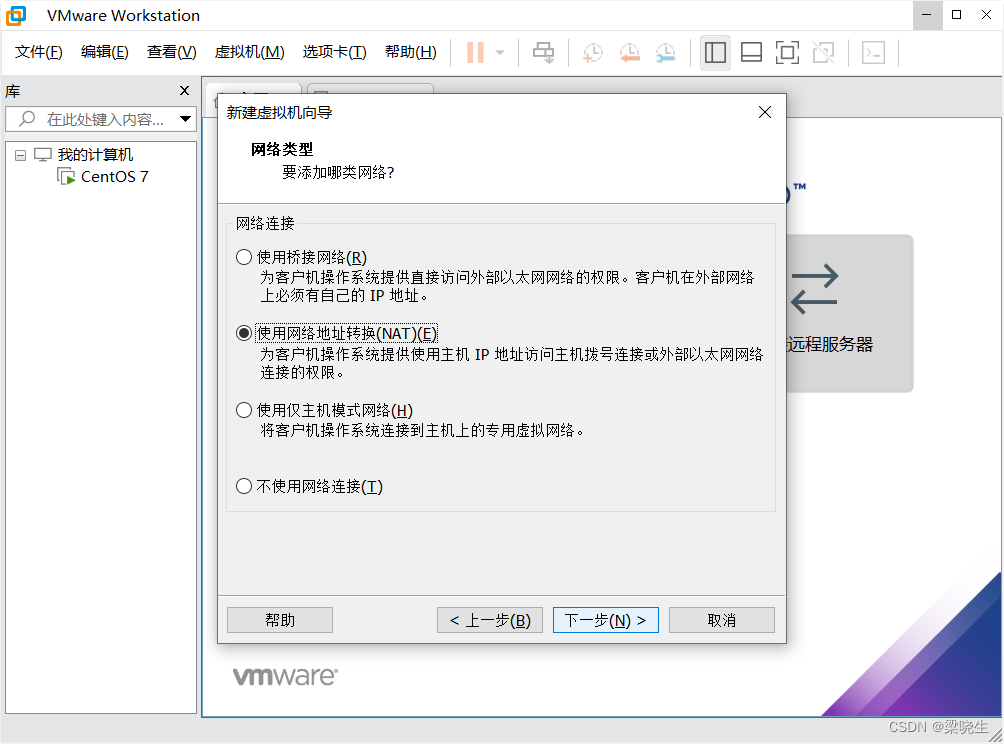Toggle the thumbnail bar view icon
The height and width of the screenshot is (744, 1004).
(x=751, y=53)
